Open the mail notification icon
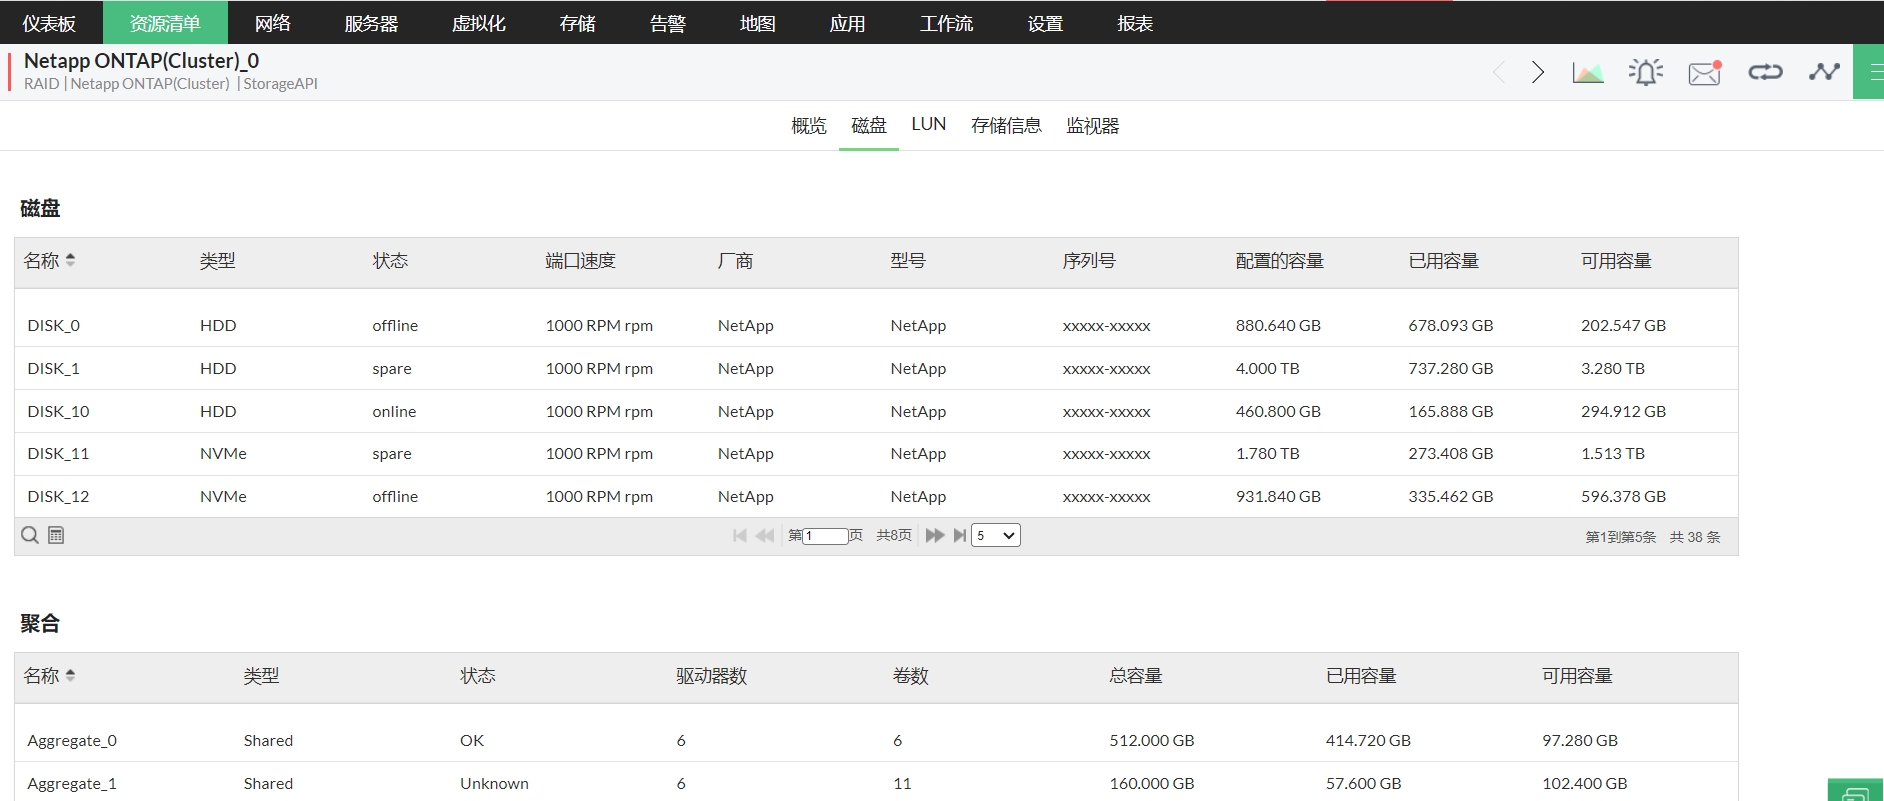This screenshot has width=1884, height=801. (x=1705, y=73)
